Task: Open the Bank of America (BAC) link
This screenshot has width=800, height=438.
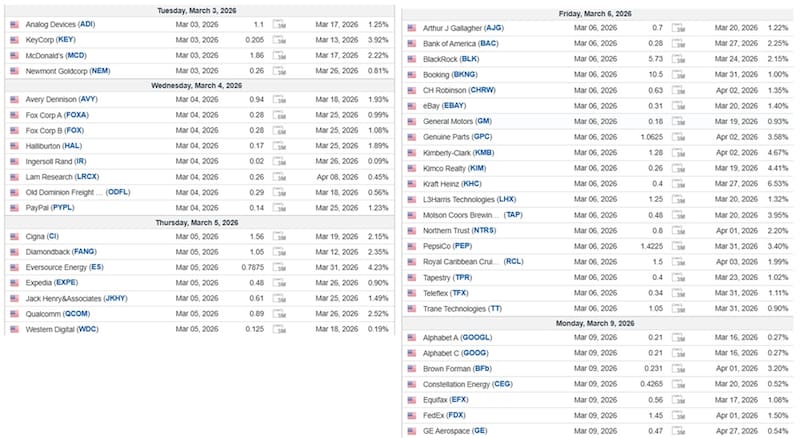Action: (x=460, y=43)
